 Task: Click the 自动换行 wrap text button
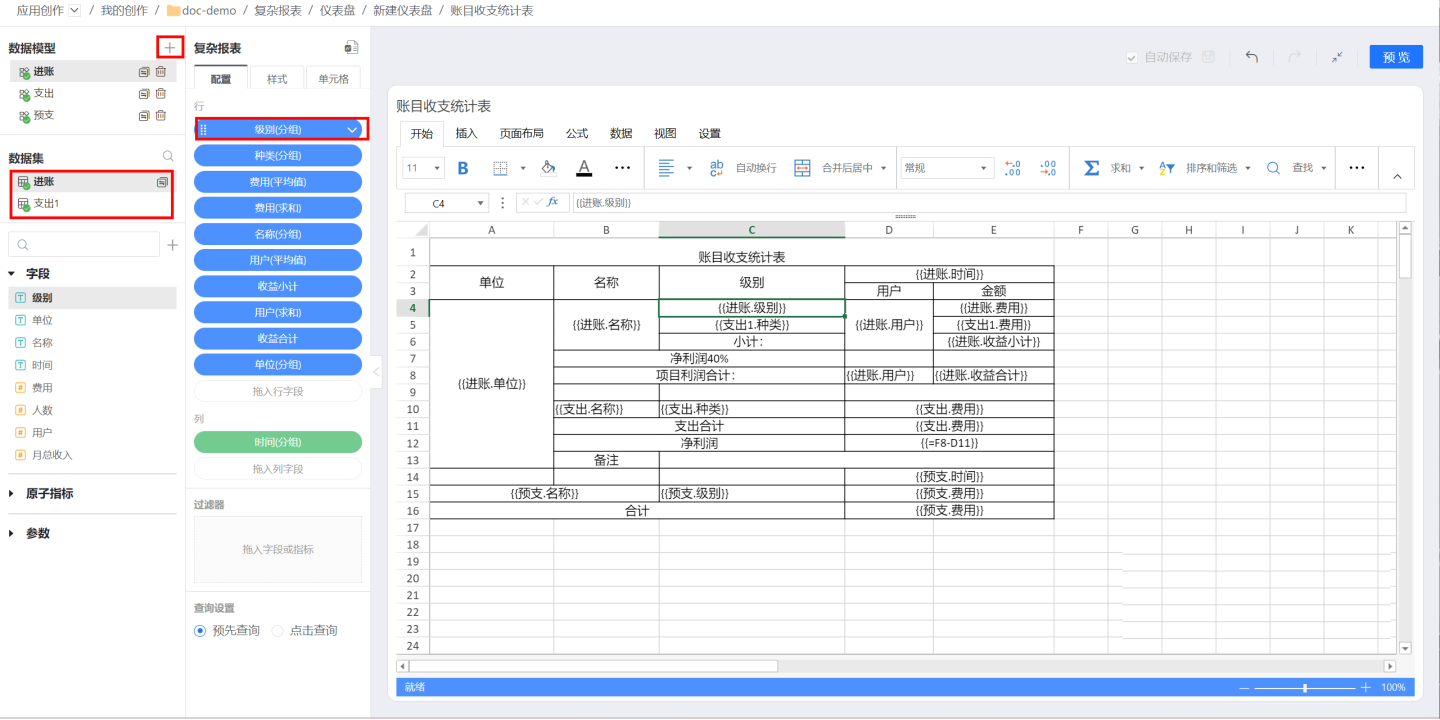(x=745, y=168)
